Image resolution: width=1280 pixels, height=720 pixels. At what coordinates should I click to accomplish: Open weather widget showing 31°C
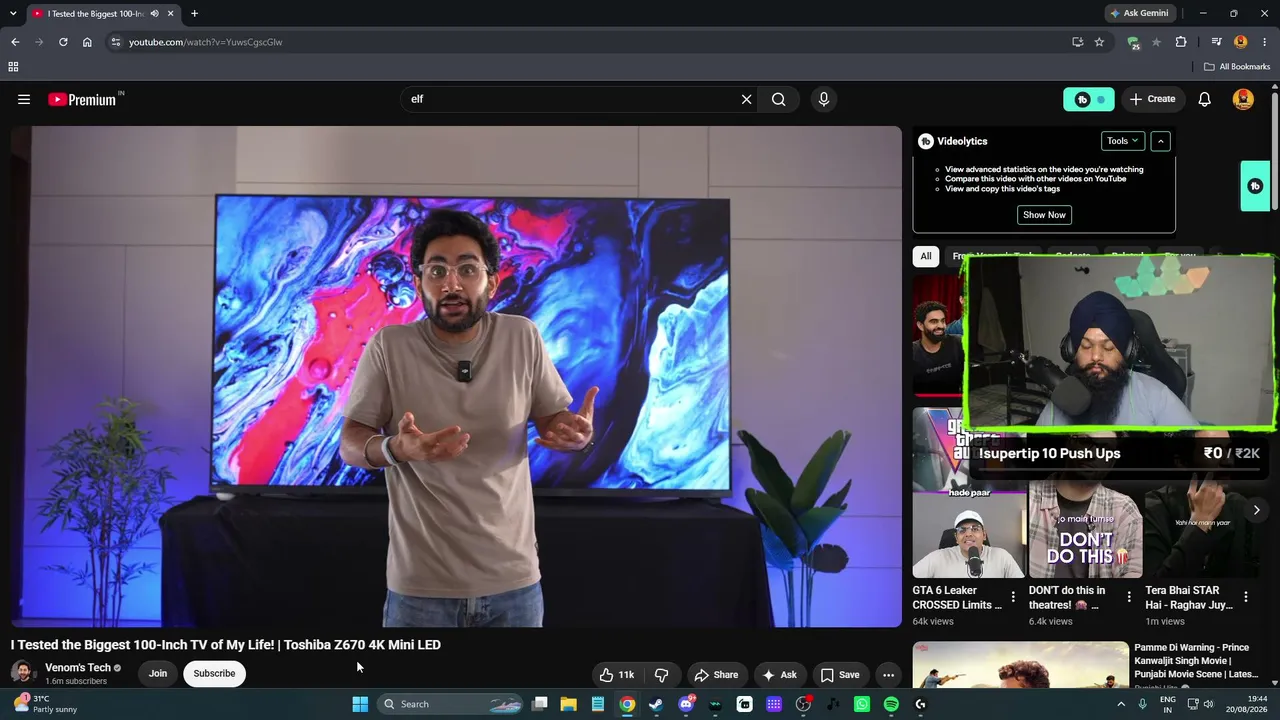pos(45,704)
